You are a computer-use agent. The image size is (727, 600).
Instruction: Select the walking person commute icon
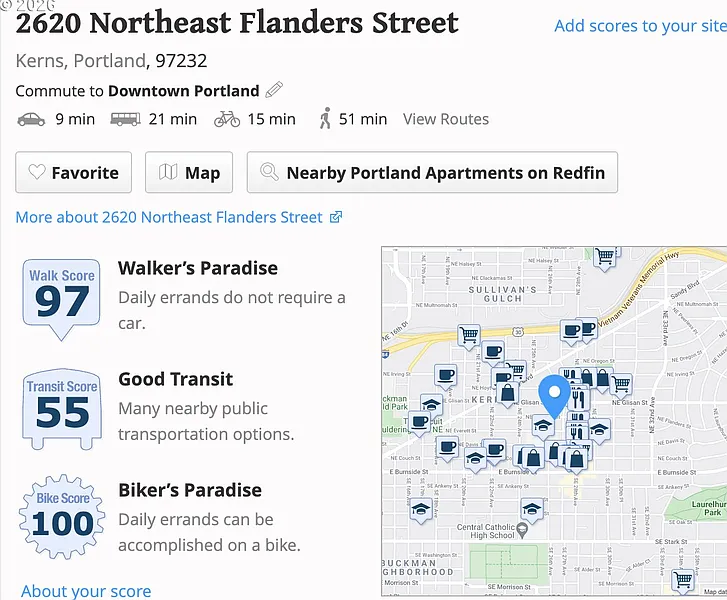[x=325, y=119]
